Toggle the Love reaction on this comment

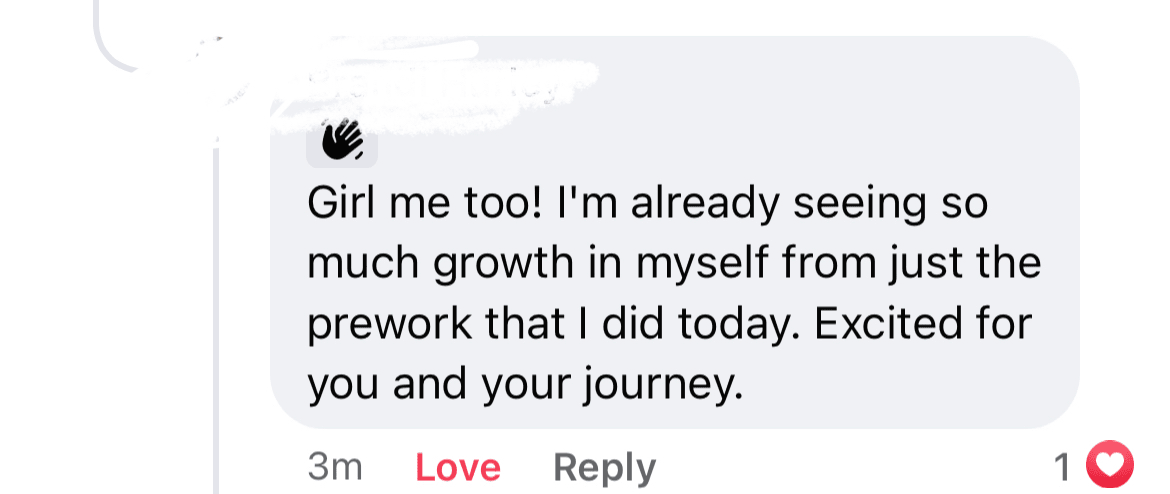point(457,467)
